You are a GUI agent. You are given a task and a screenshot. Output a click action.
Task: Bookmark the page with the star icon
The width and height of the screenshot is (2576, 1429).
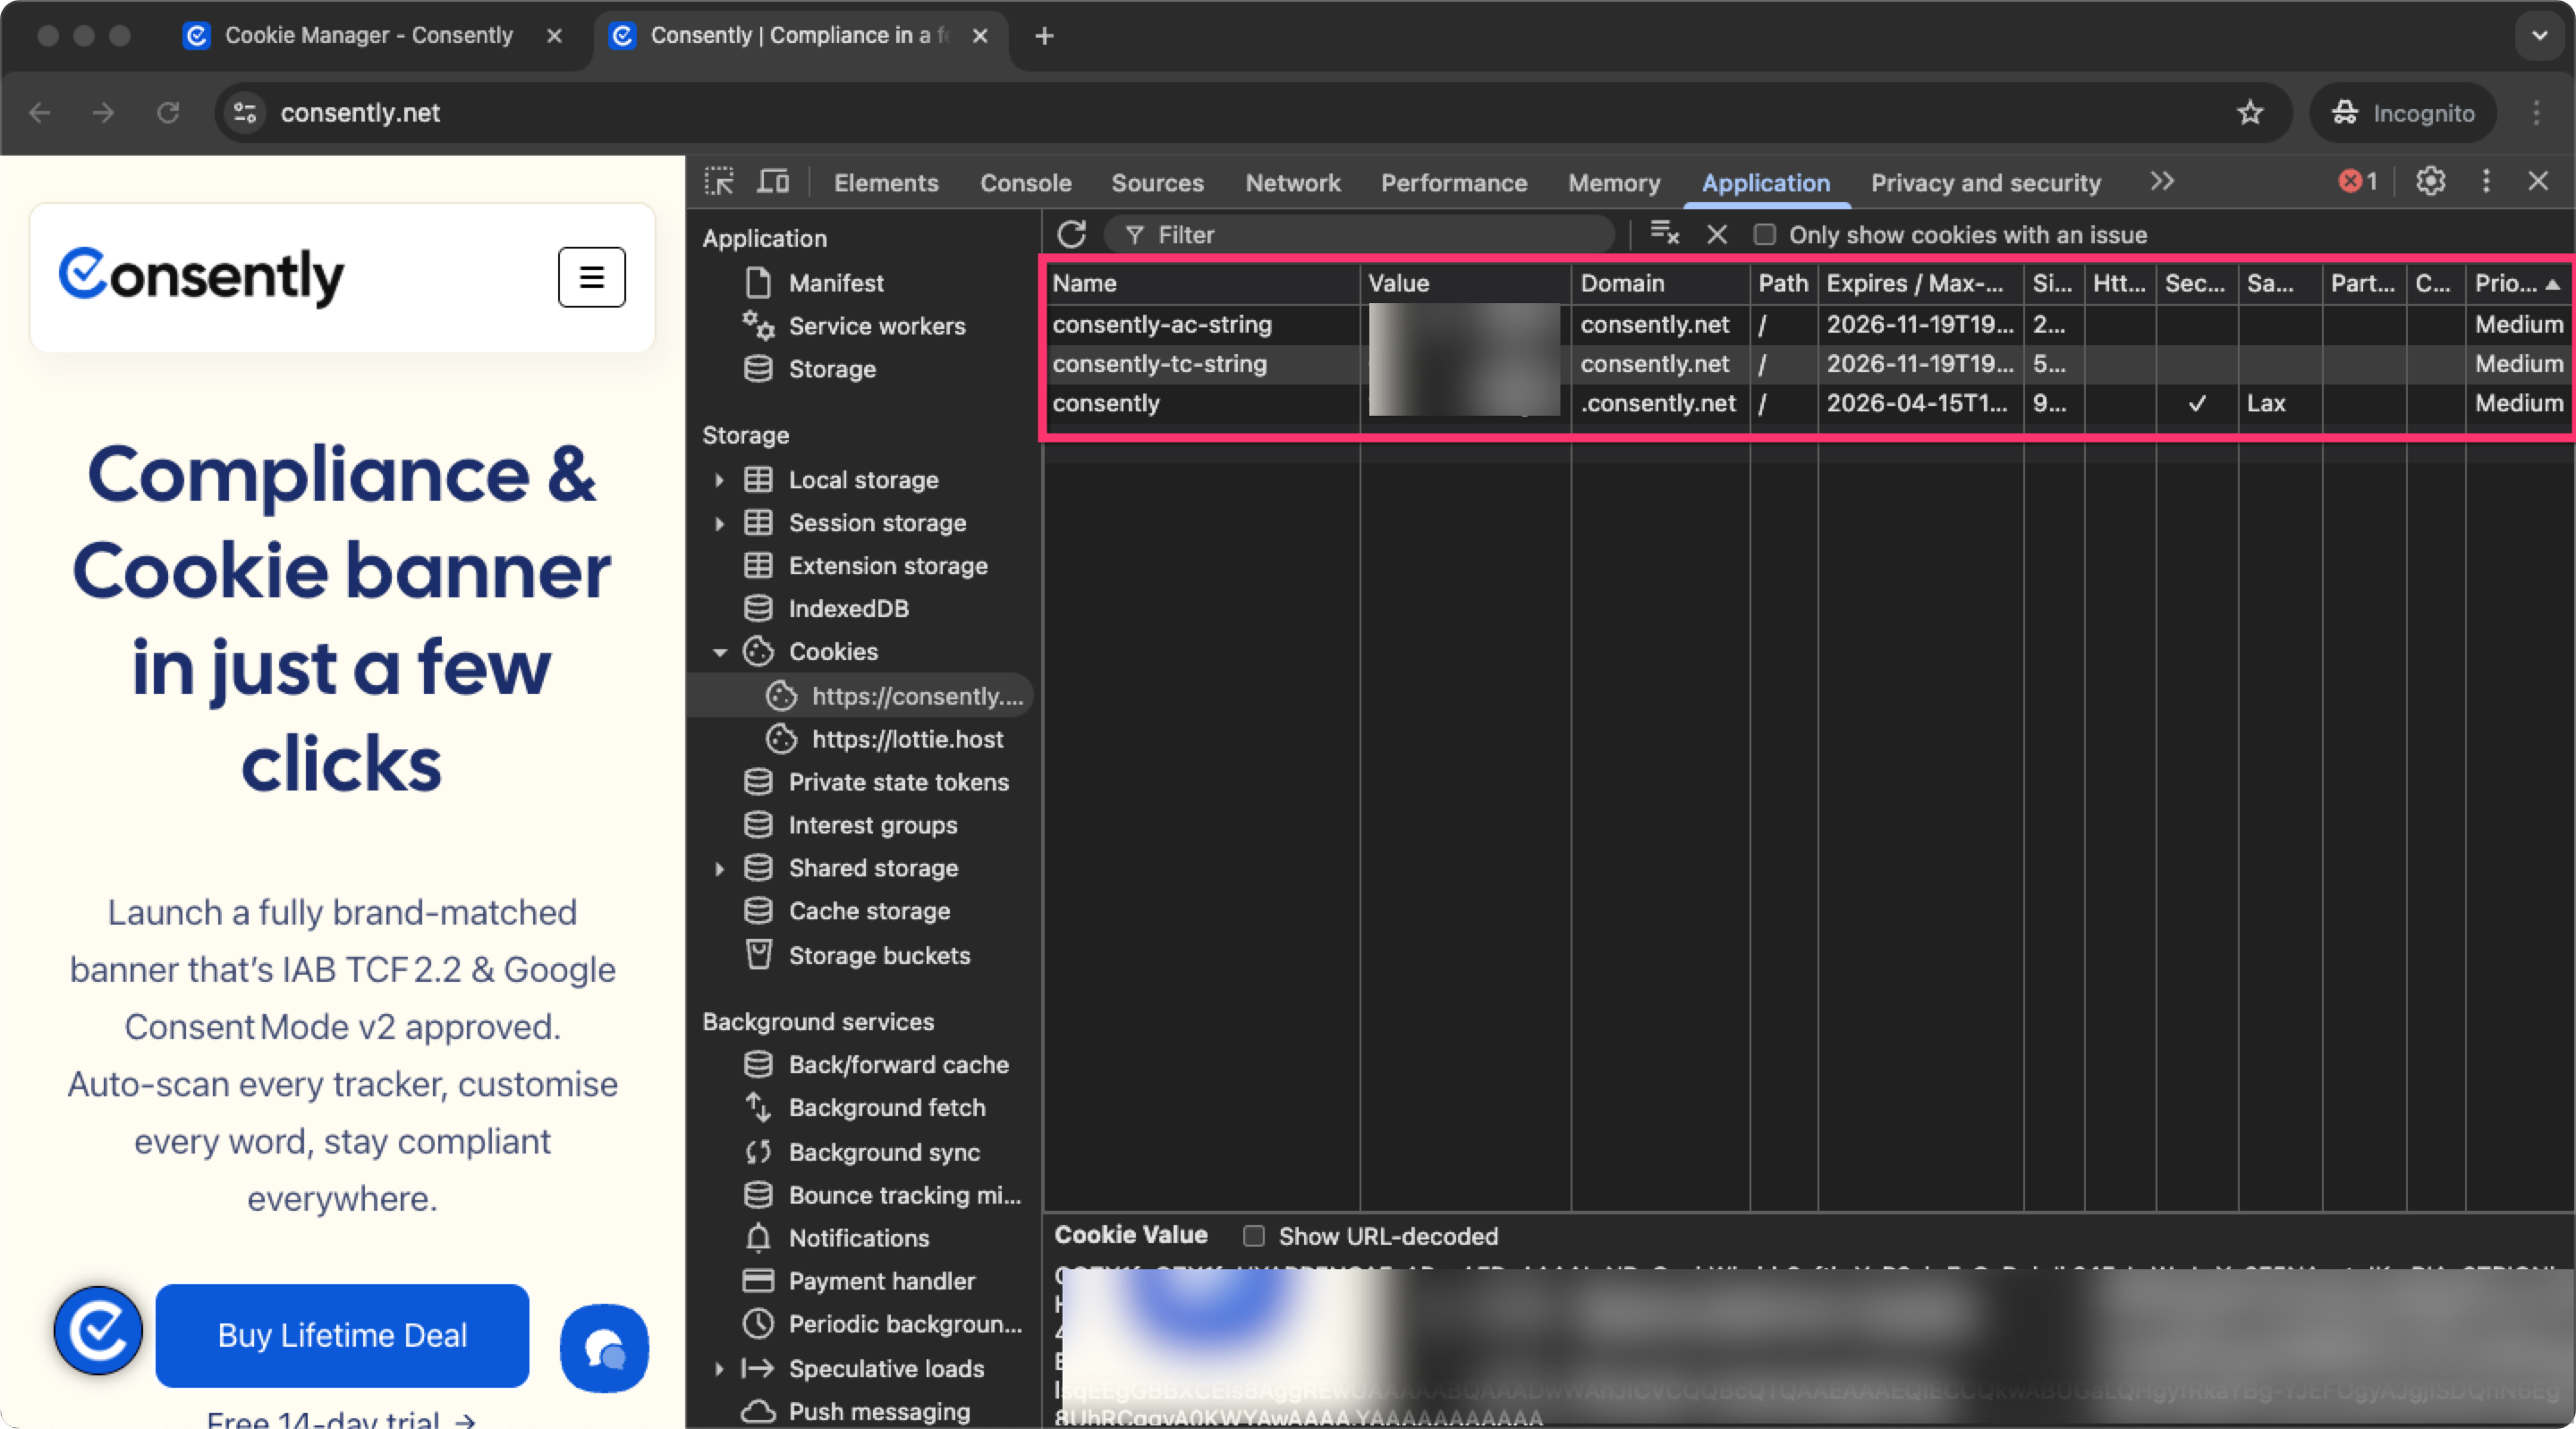2250,113
